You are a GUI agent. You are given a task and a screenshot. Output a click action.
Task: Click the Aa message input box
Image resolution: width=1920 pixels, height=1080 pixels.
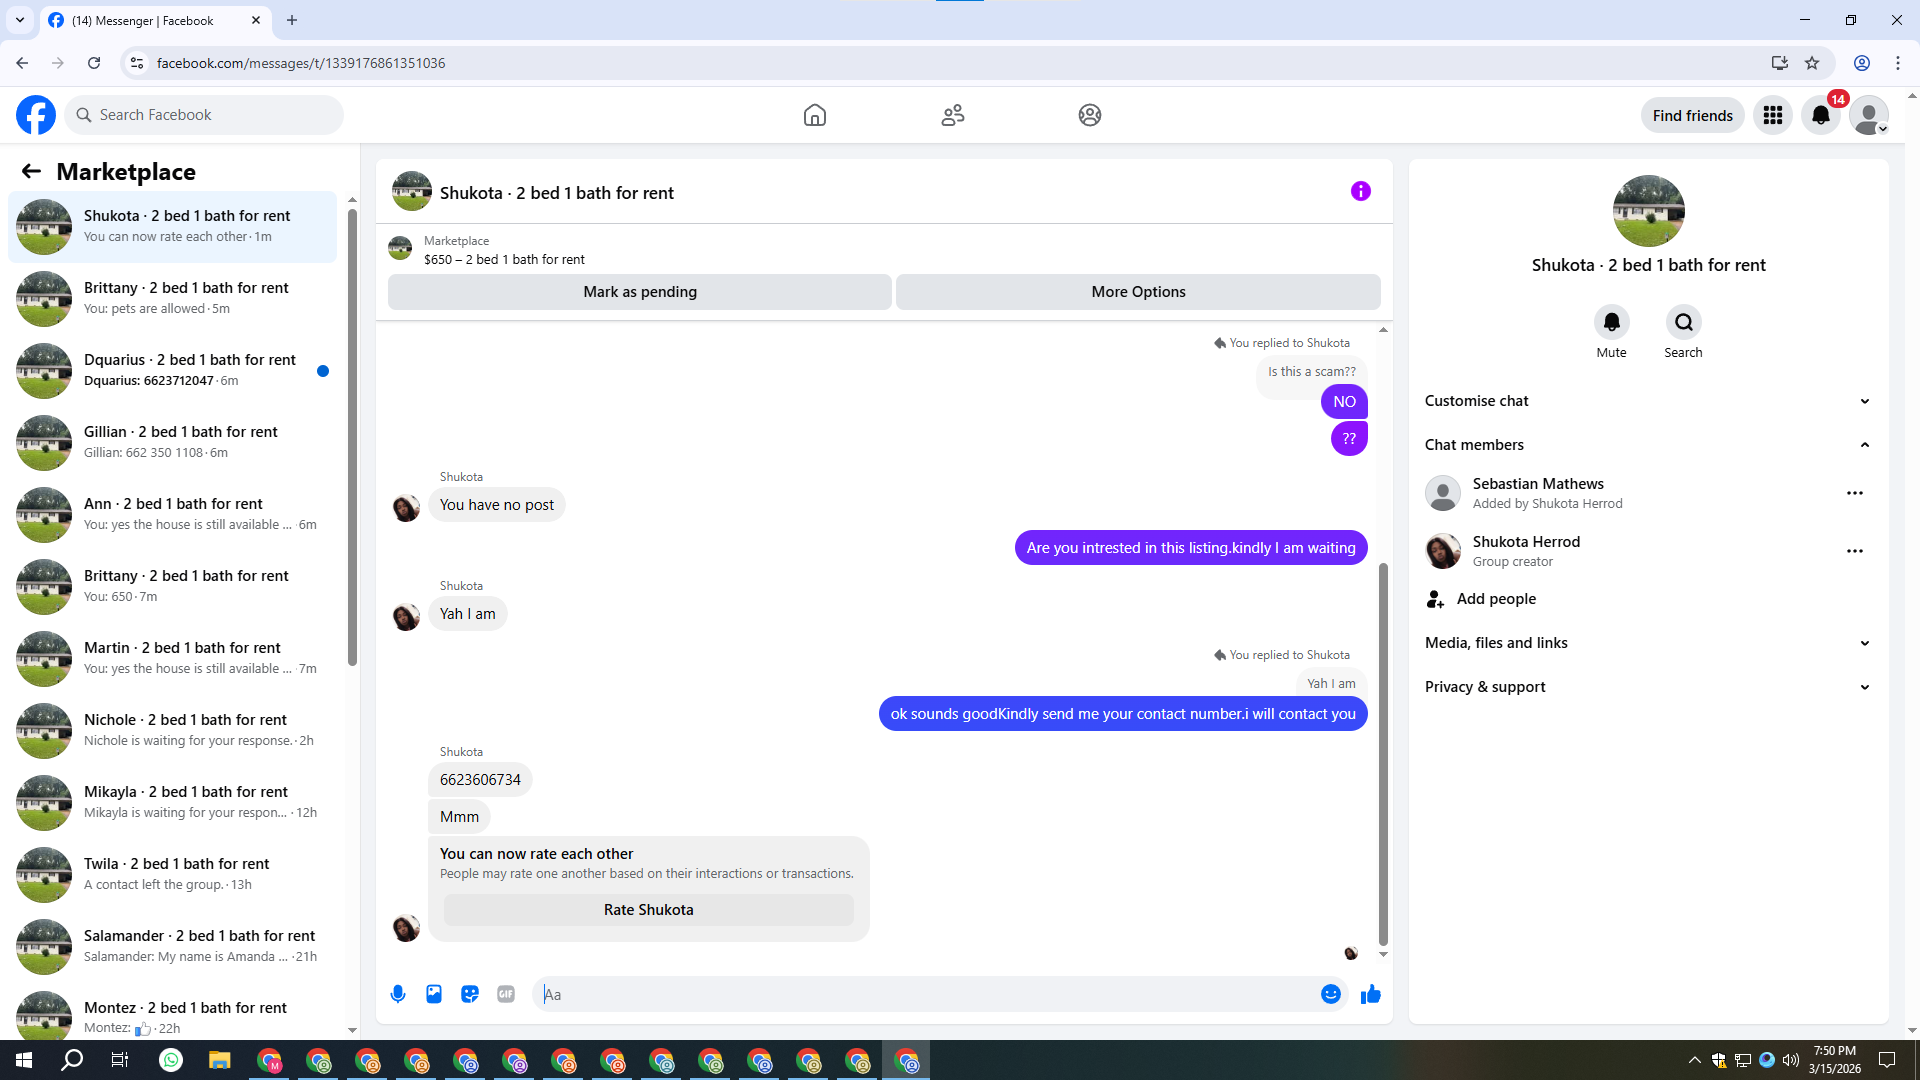click(928, 994)
